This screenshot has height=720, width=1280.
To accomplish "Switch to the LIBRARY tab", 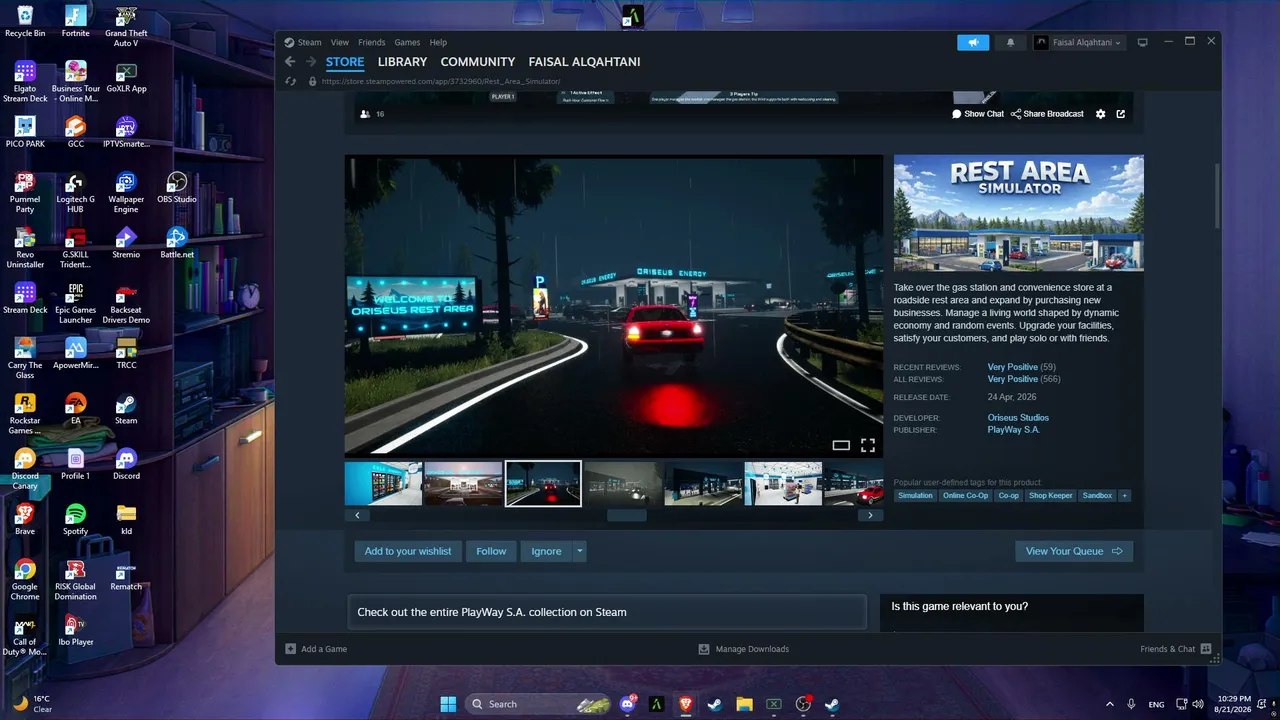I will [x=402, y=62].
